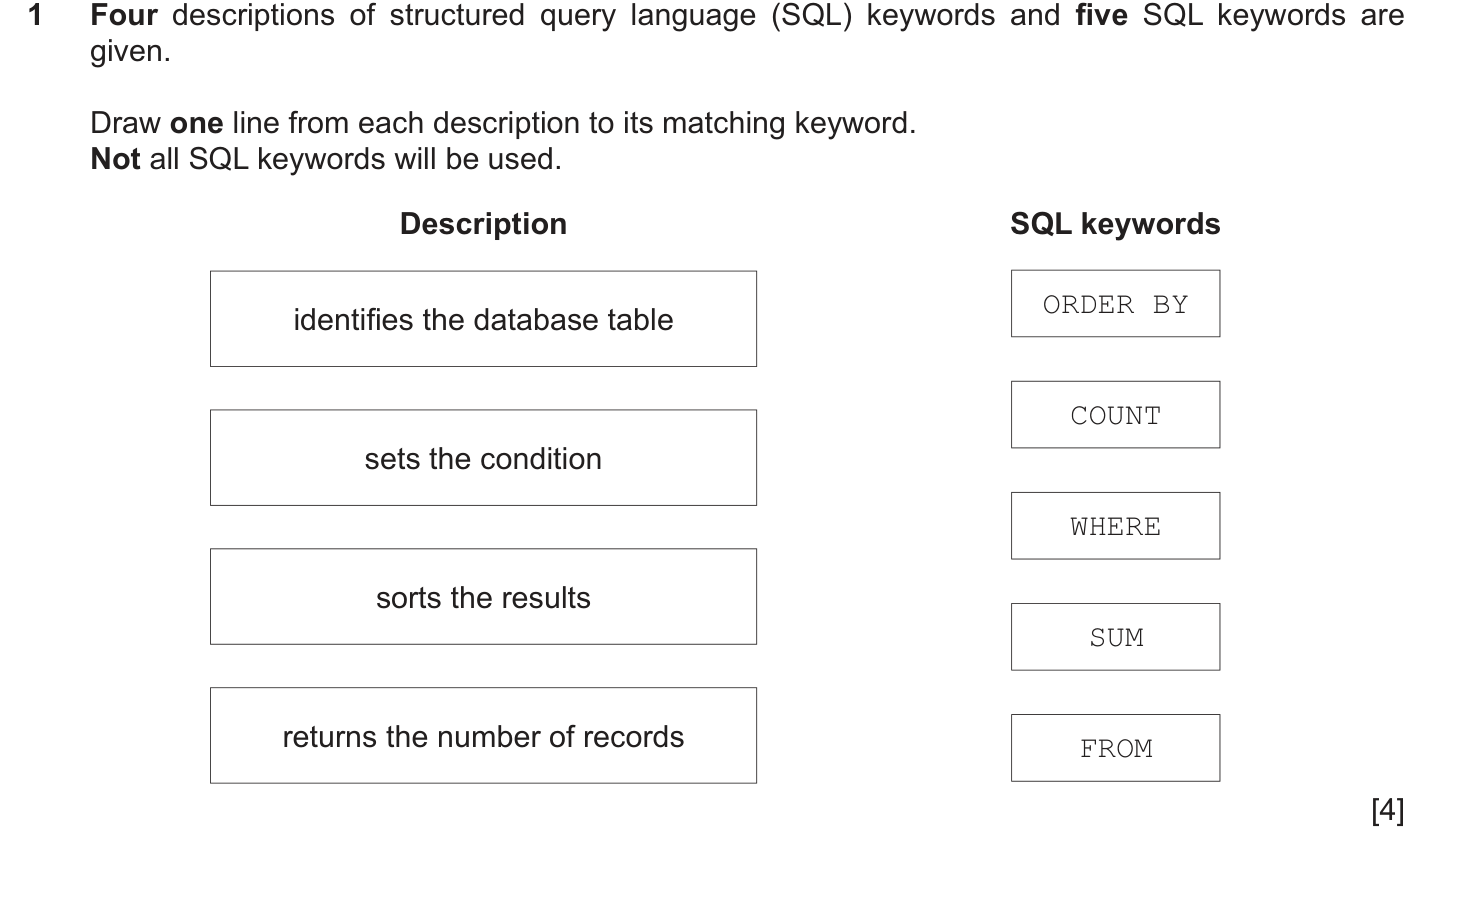
Task: Select 'sorts the results' description box
Action: [x=483, y=597]
